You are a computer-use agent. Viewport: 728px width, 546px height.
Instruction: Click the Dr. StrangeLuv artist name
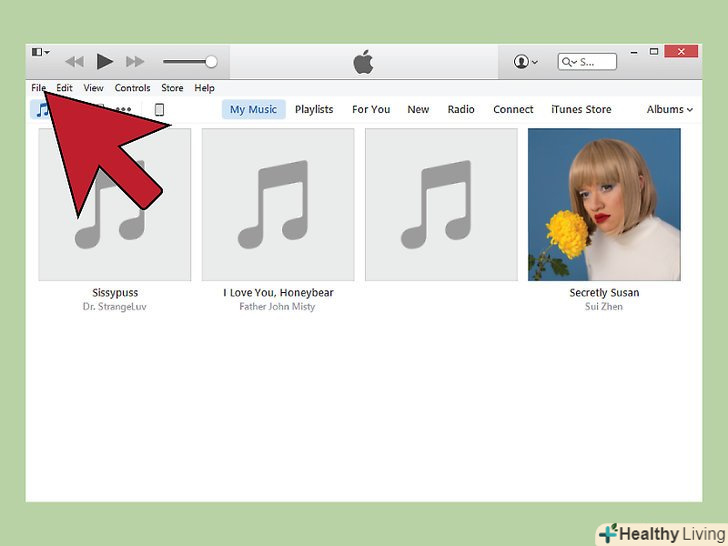pyautogui.click(x=115, y=307)
